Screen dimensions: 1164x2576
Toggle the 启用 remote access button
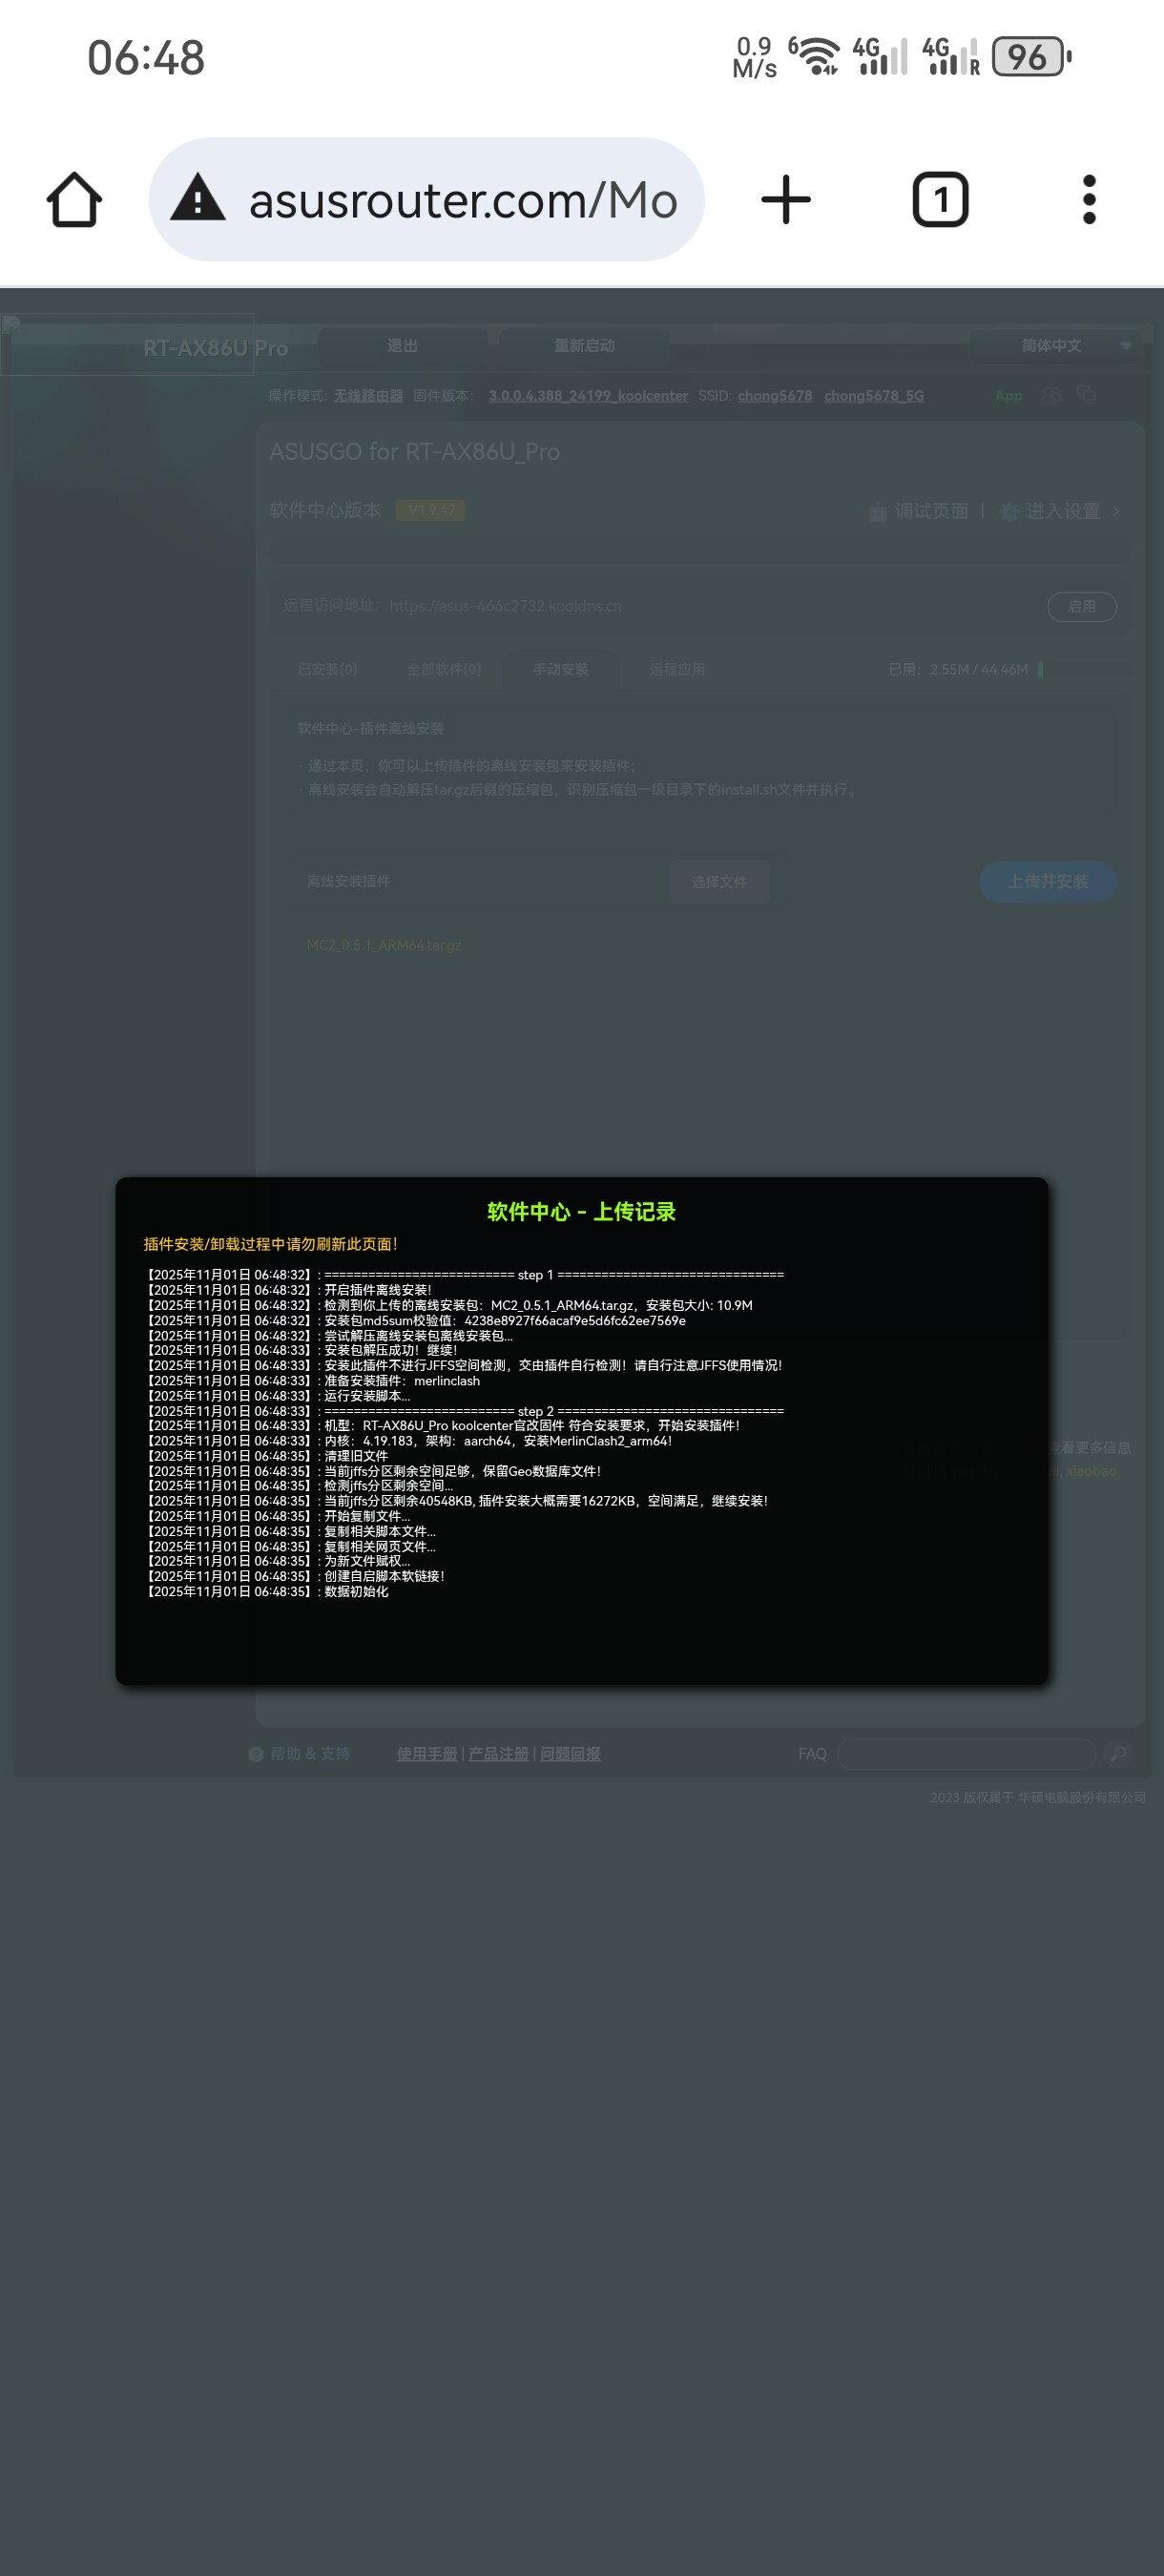point(1081,606)
